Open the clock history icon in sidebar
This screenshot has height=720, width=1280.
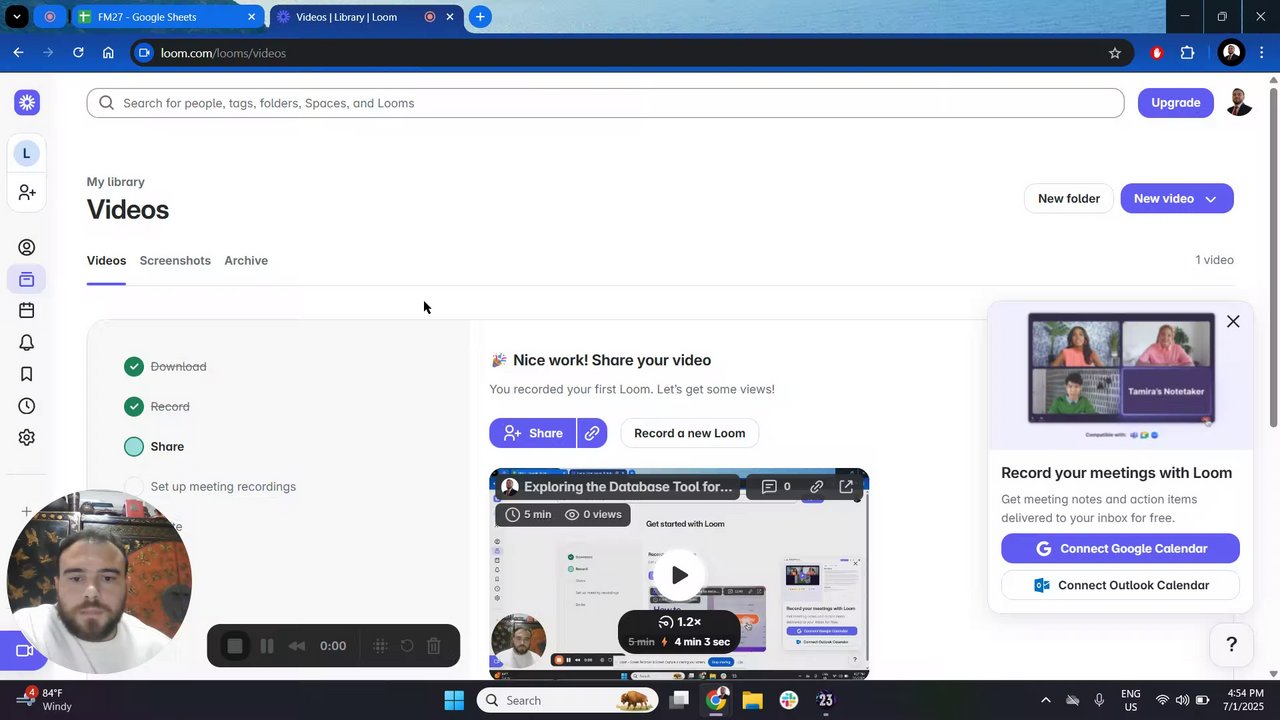[x=27, y=406]
